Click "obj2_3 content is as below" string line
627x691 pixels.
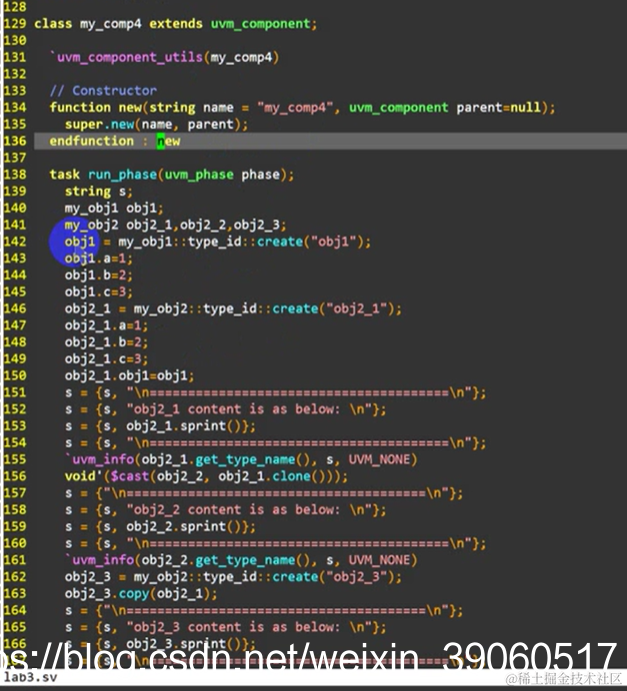pyautogui.click(x=225, y=627)
